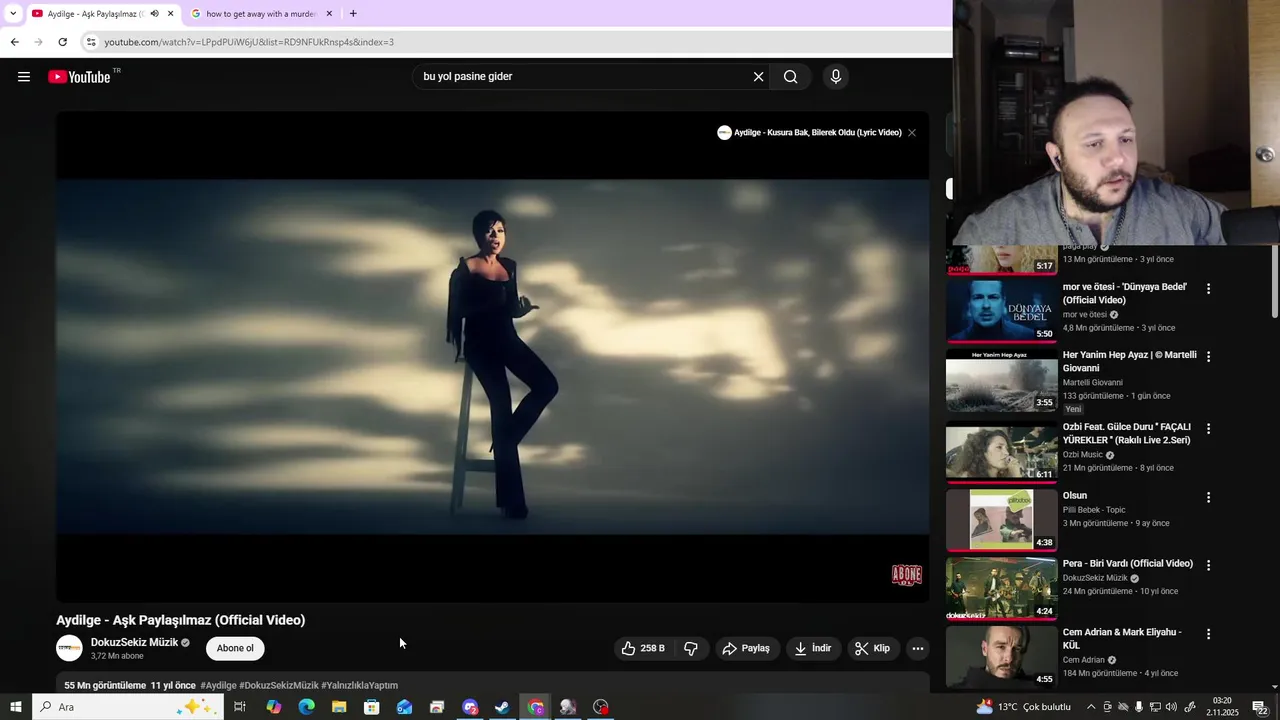The image size is (1280, 720).
Task: Go back with browser back arrow
Action: coord(14,42)
